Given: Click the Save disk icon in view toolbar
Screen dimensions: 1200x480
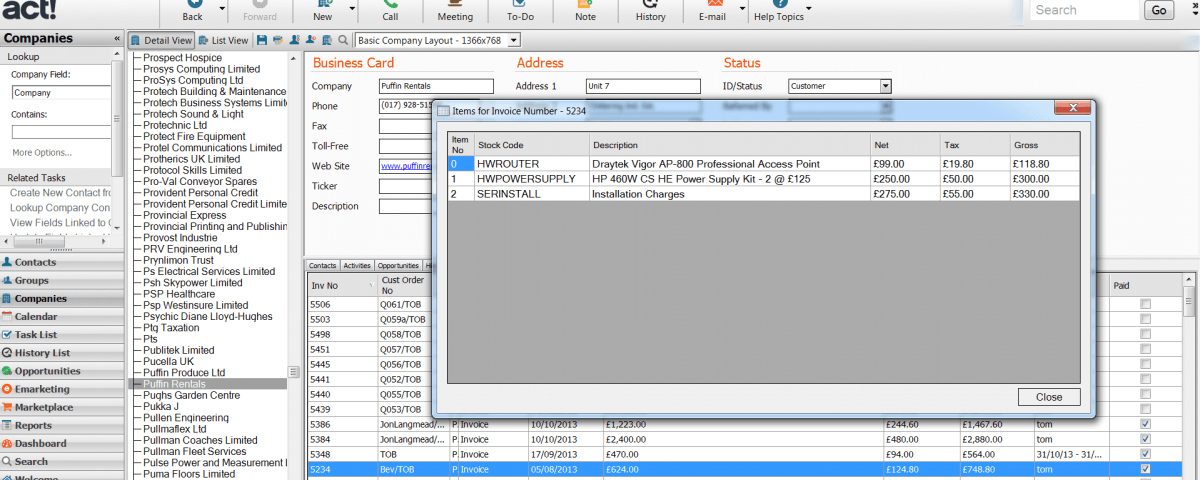Looking at the screenshot, I should tap(262, 40).
